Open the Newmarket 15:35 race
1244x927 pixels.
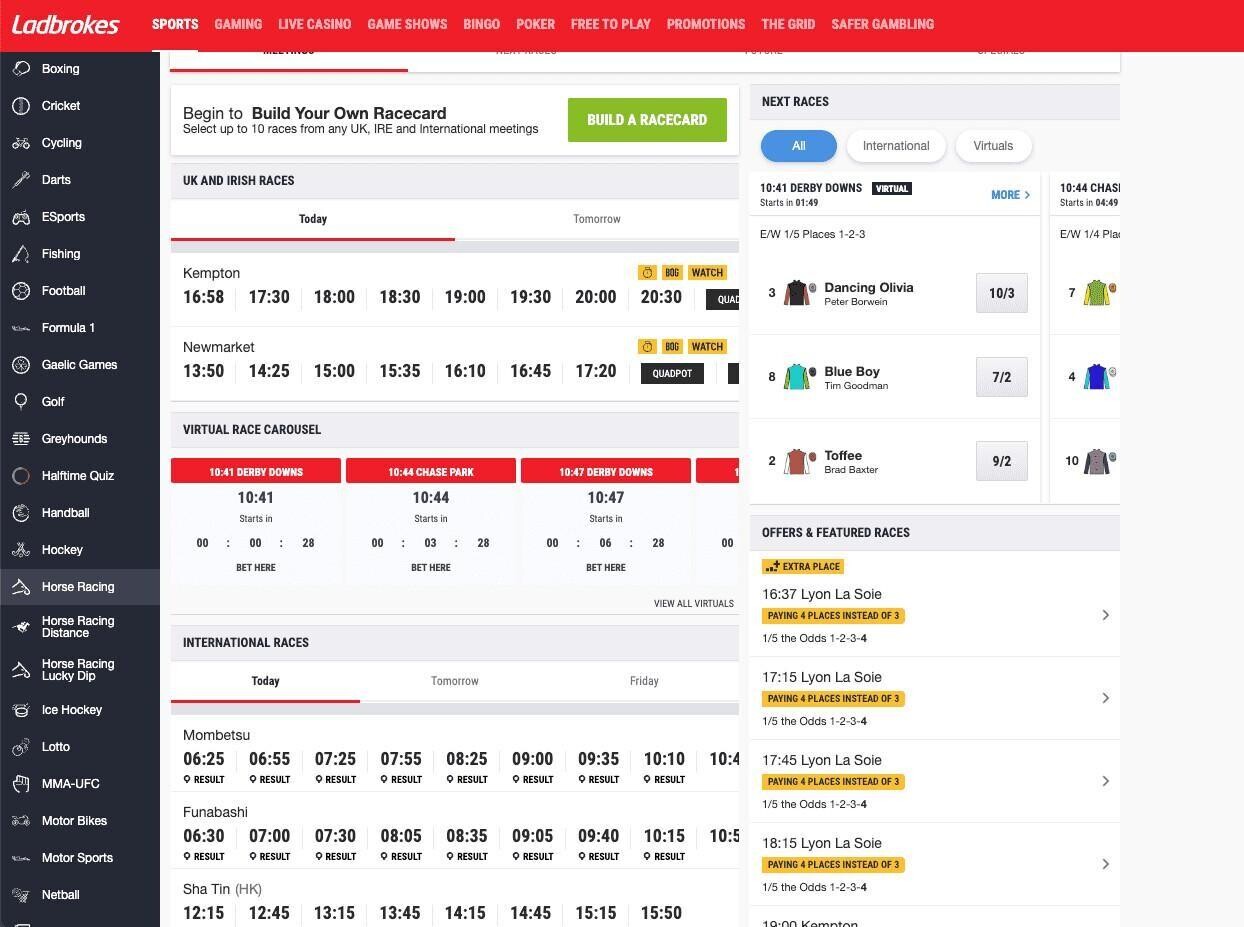(x=400, y=371)
